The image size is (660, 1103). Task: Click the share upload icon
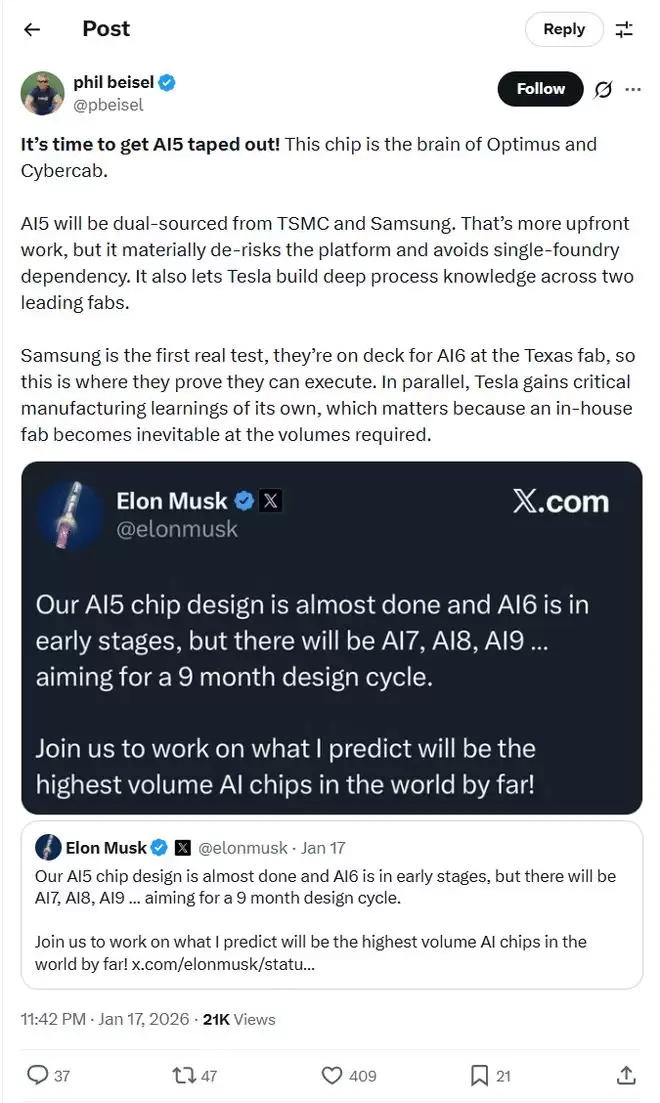point(626,1075)
